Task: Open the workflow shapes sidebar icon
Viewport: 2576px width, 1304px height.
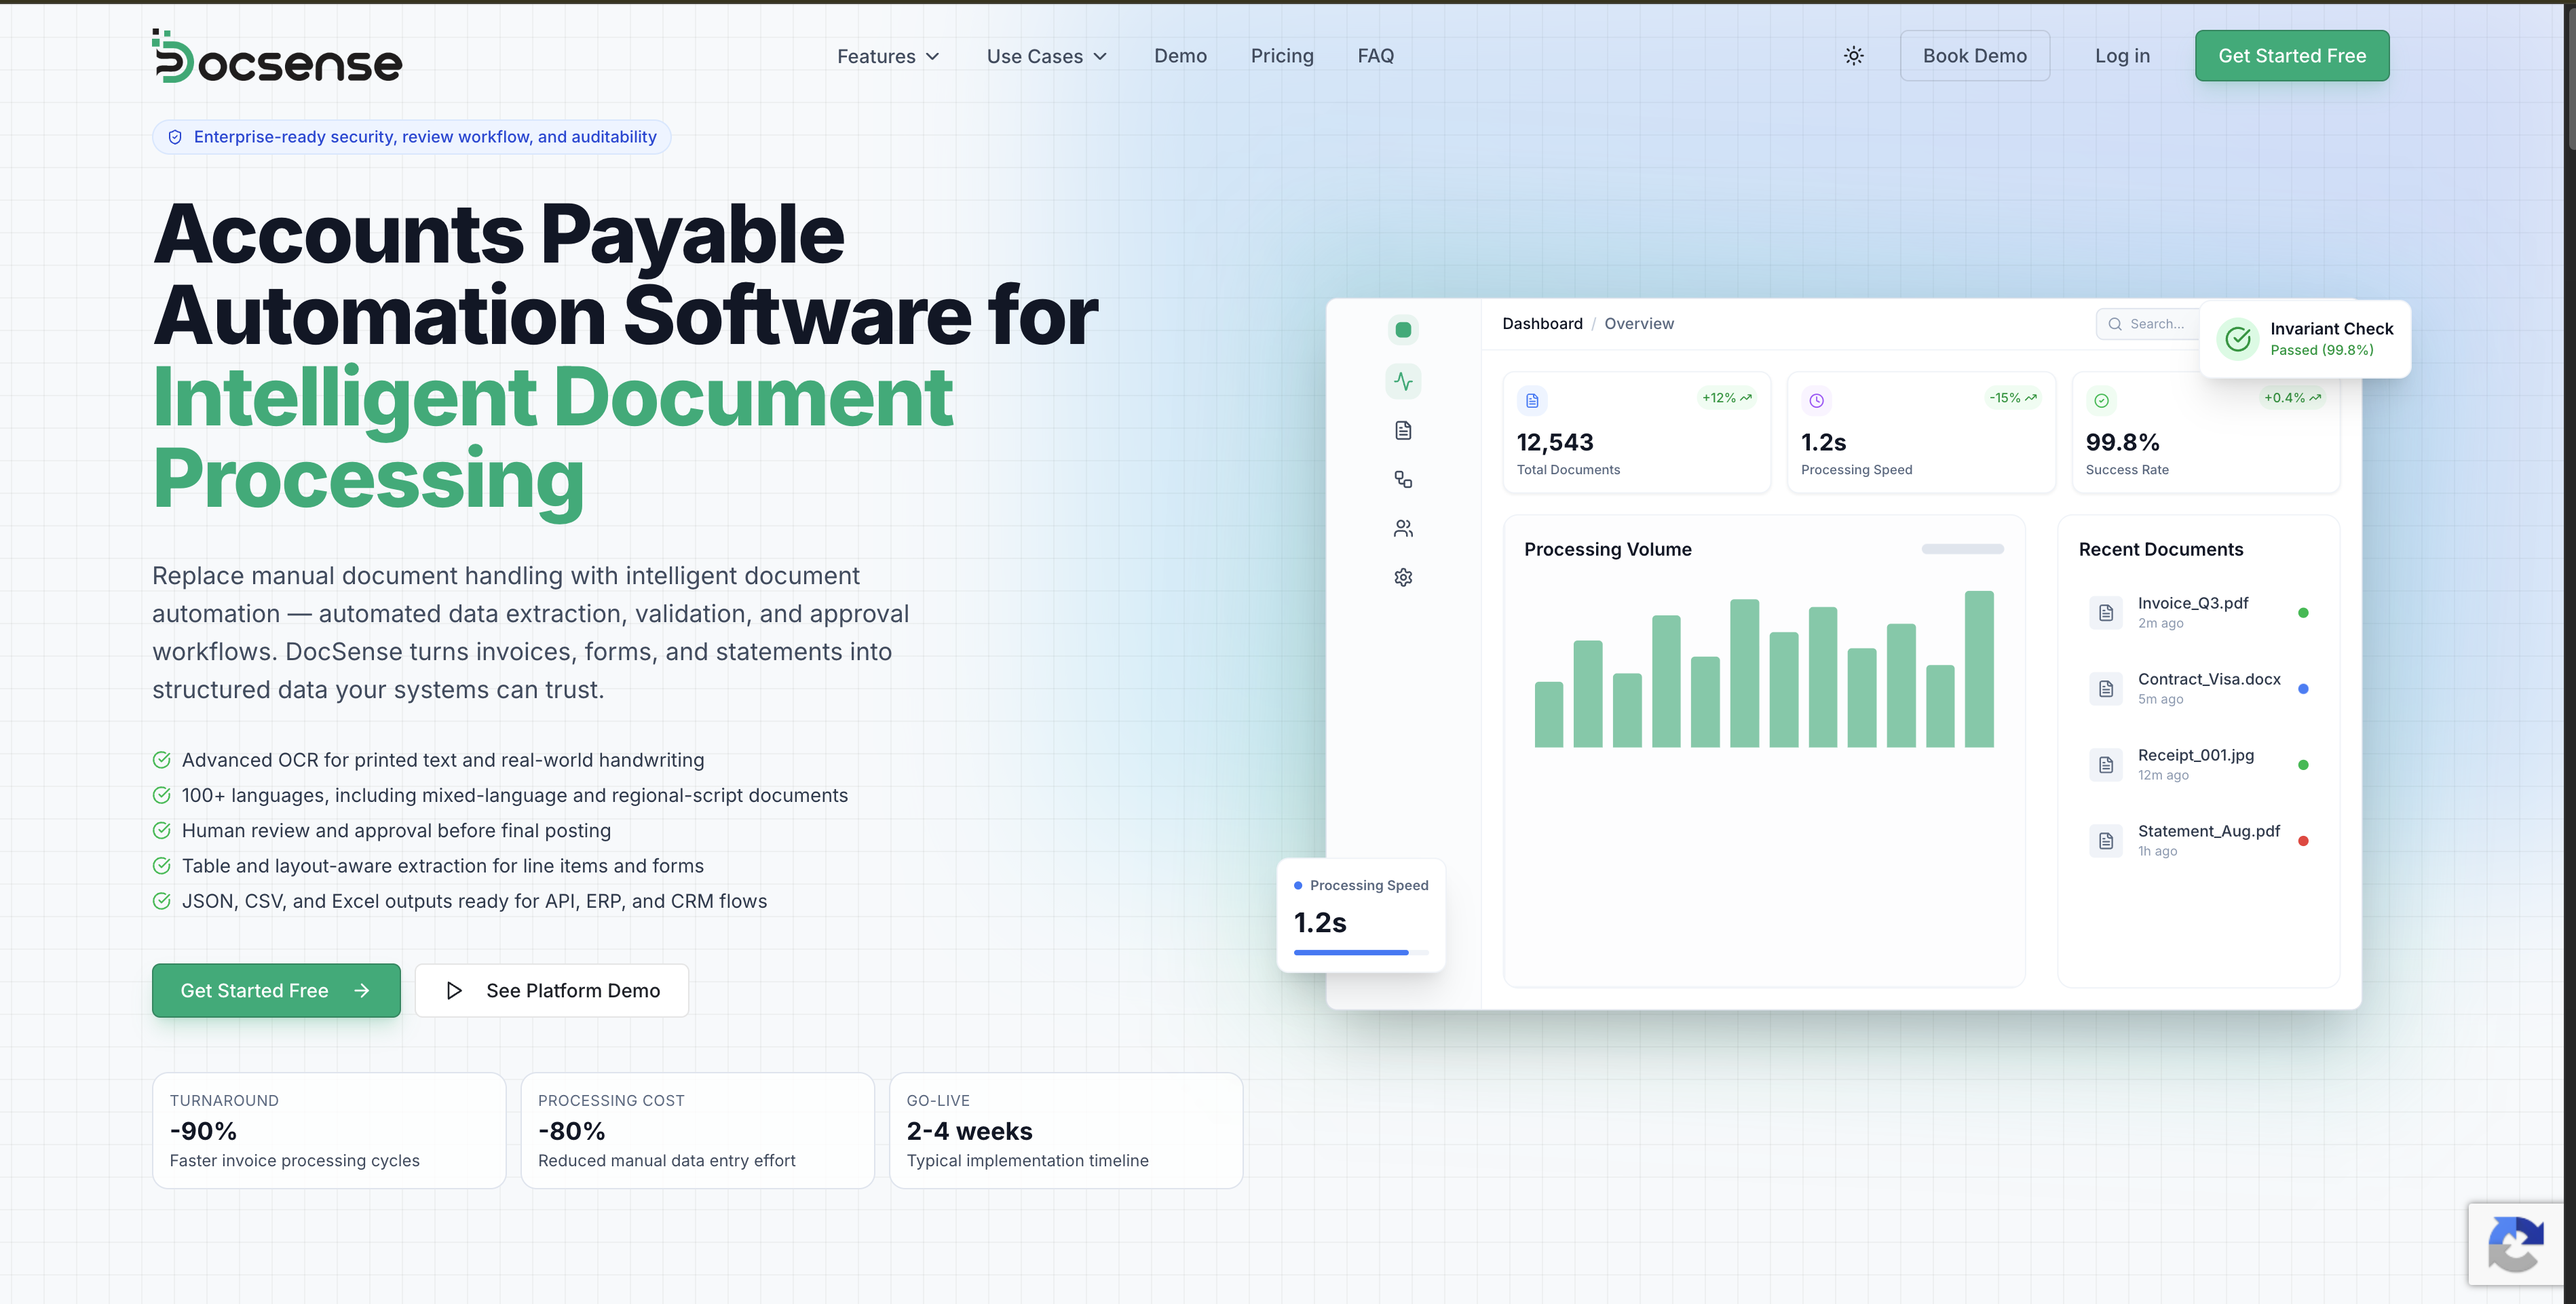Action: click(x=1403, y=479)
